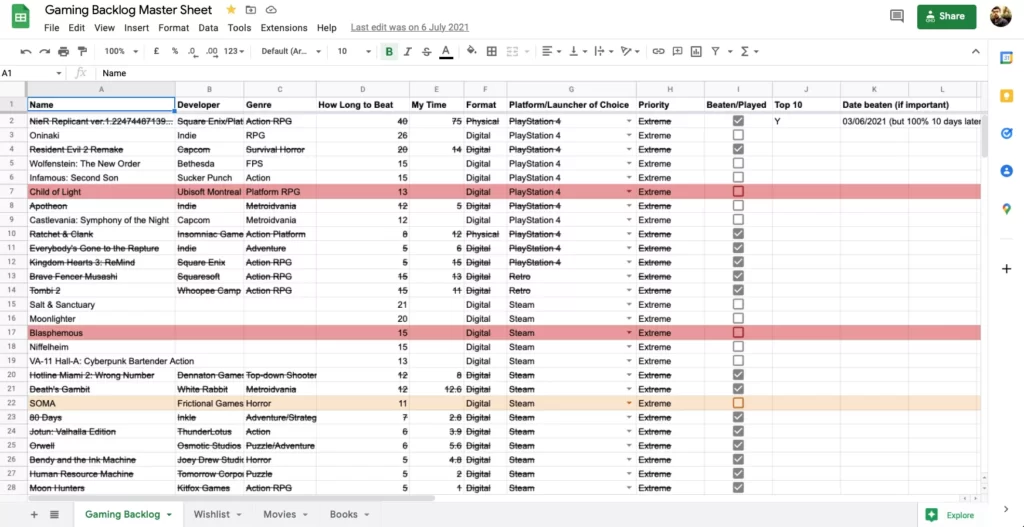Insert link using chain icon
The height and width of the screenshot is (527, 1024).
tap(658, 51)
